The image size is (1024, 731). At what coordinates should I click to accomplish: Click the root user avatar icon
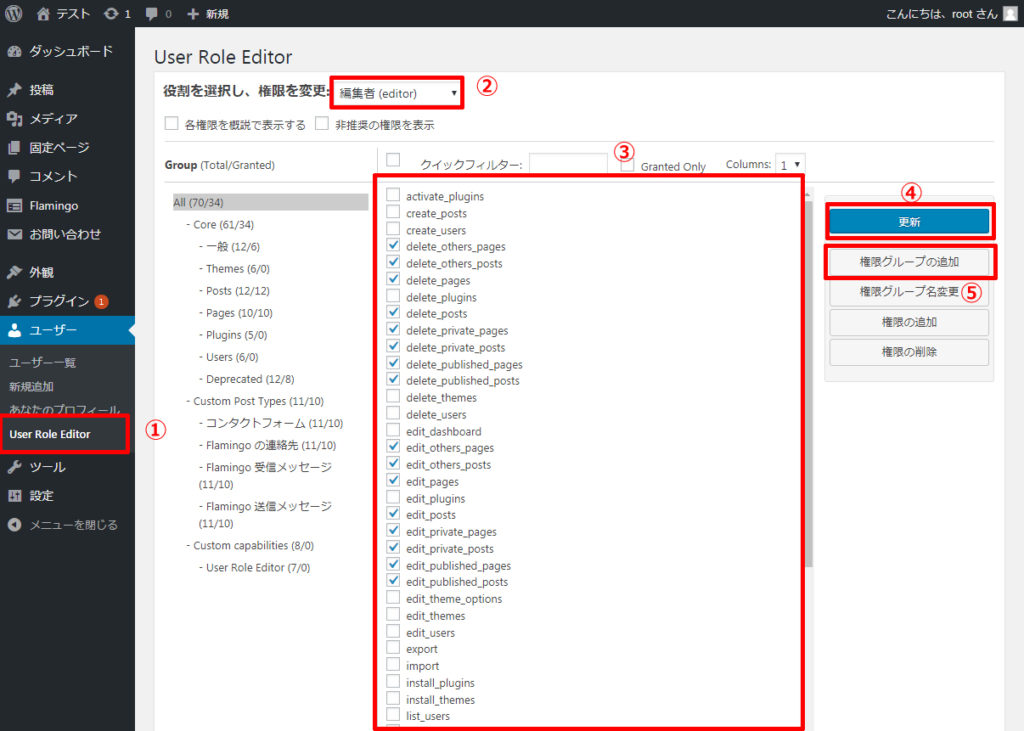[1010, 14]
